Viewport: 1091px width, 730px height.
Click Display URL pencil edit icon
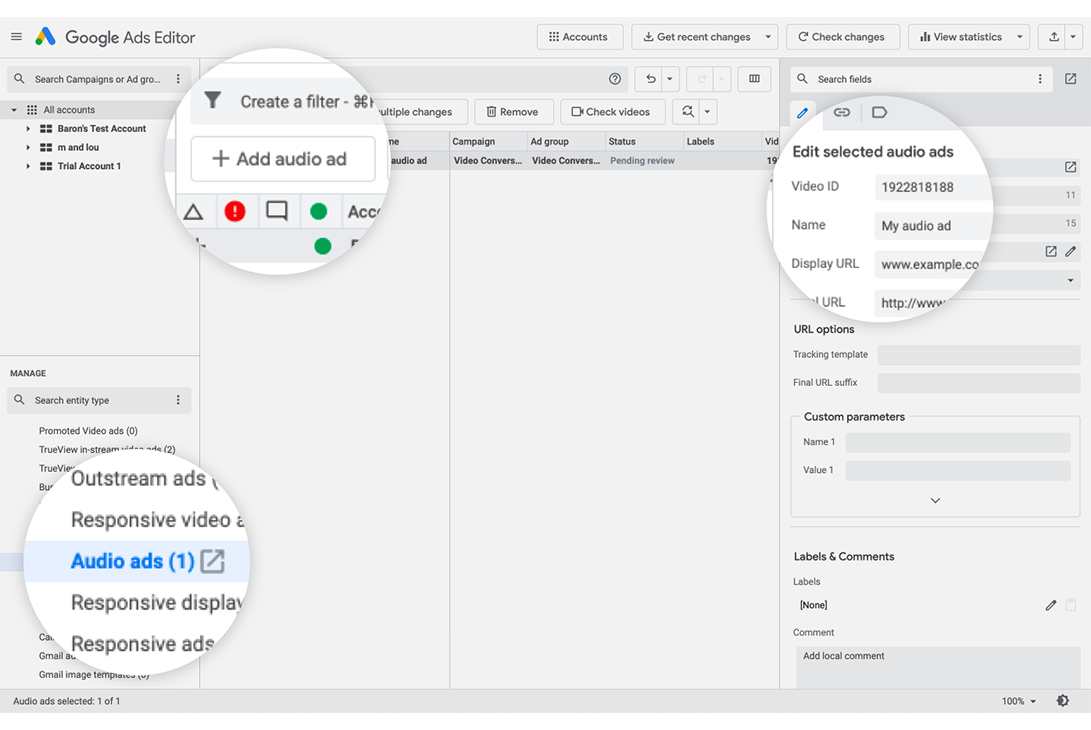pos(1071,251)
